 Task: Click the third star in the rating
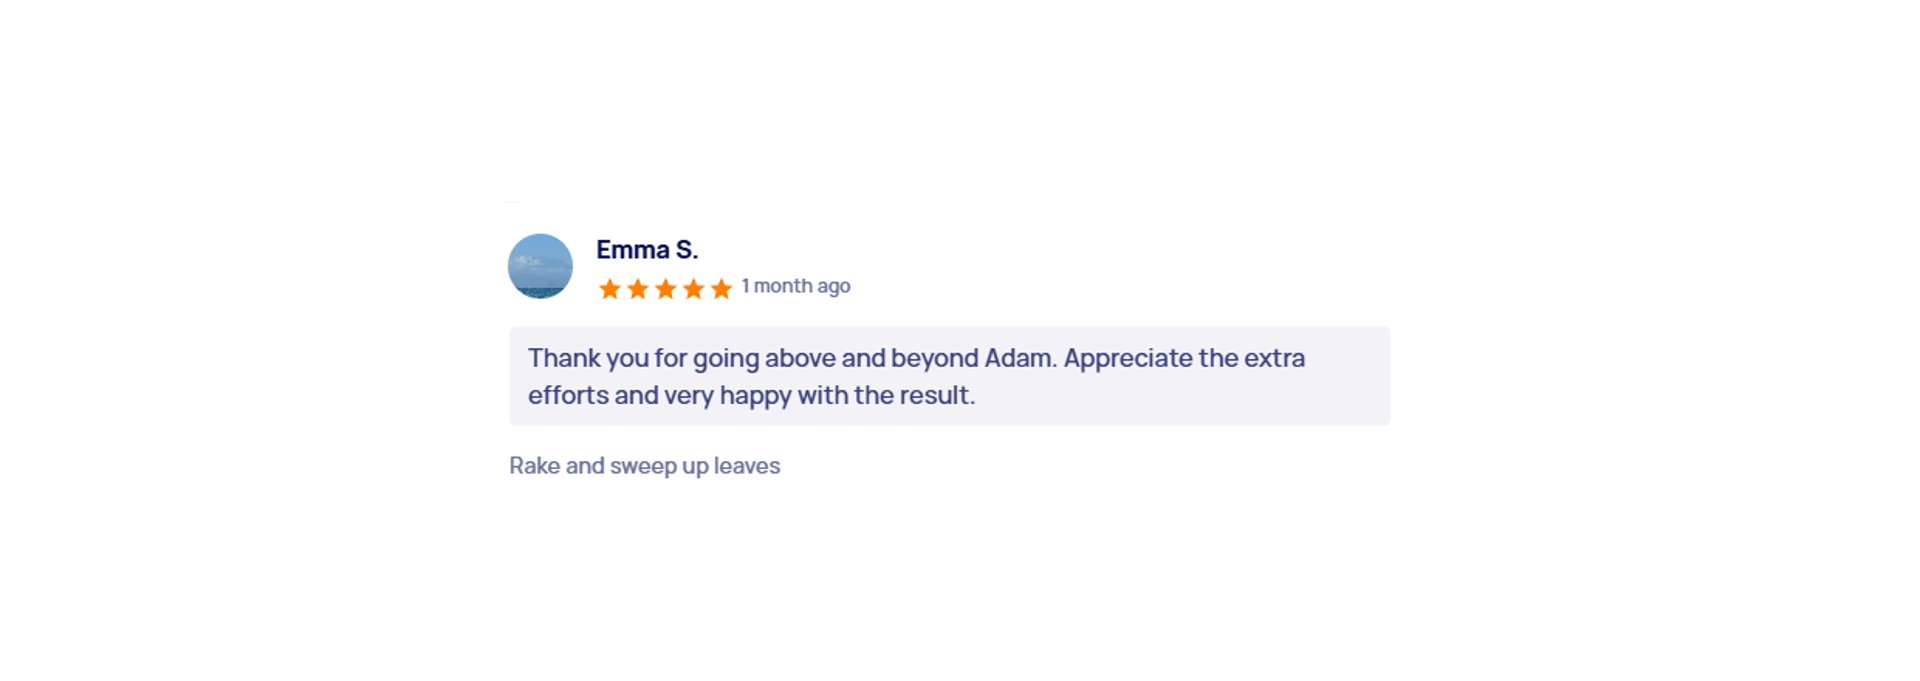pyautogui.click(x=665, y=289)
